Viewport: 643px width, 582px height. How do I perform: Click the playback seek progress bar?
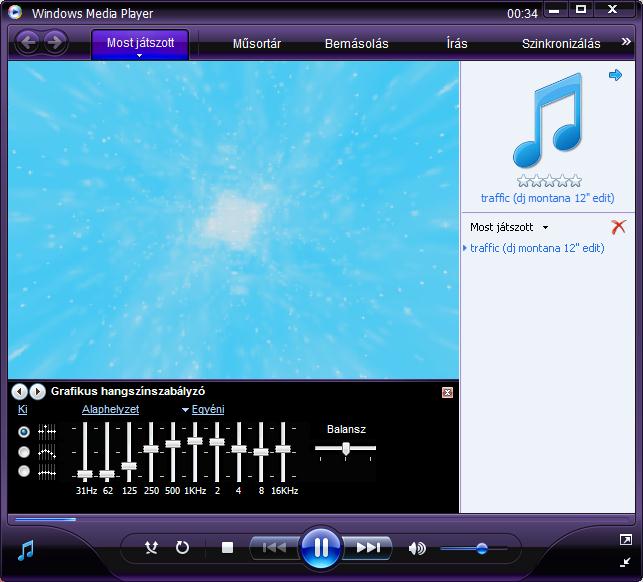pyautogui.click(x=321, y=520)
